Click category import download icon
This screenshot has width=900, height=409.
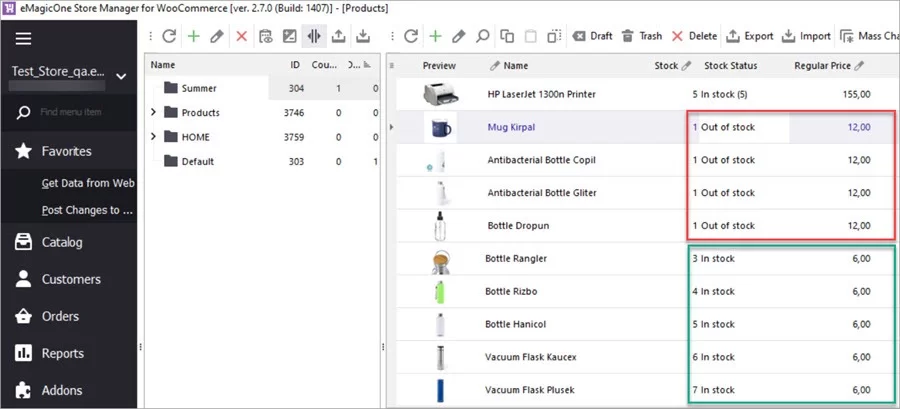362,36
